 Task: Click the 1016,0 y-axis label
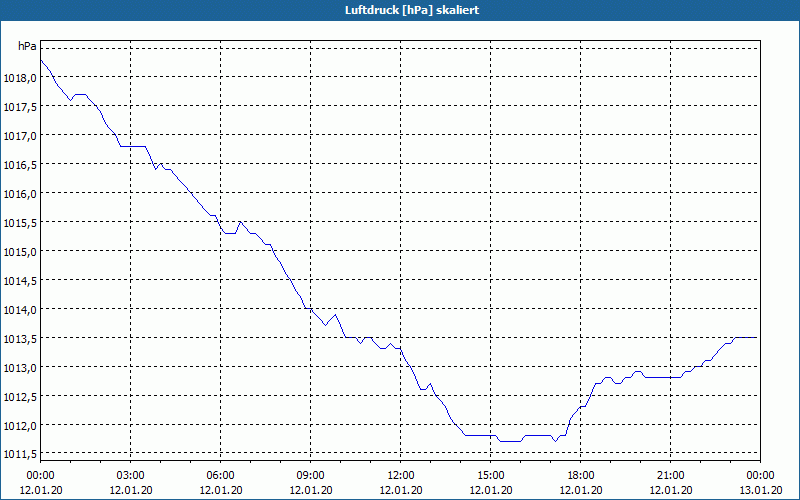20,194
